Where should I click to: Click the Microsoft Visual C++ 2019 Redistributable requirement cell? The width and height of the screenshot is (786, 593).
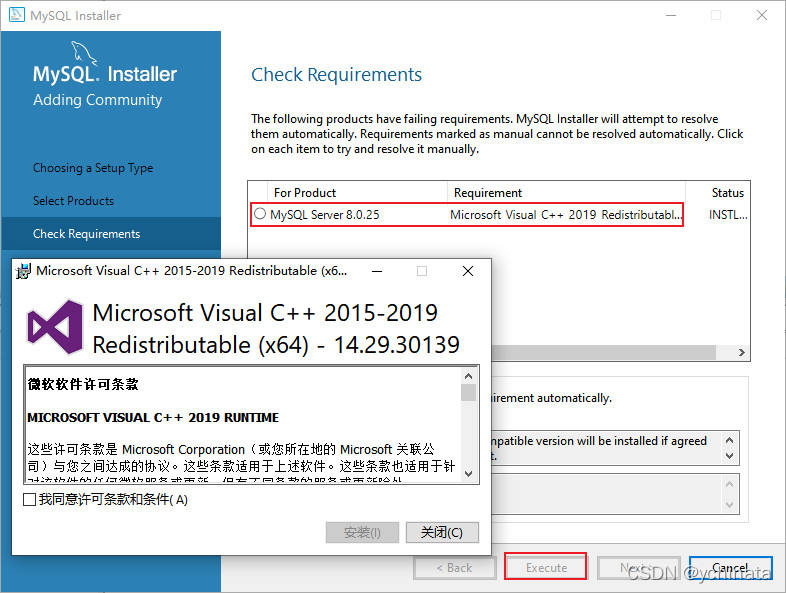[566, 215]
